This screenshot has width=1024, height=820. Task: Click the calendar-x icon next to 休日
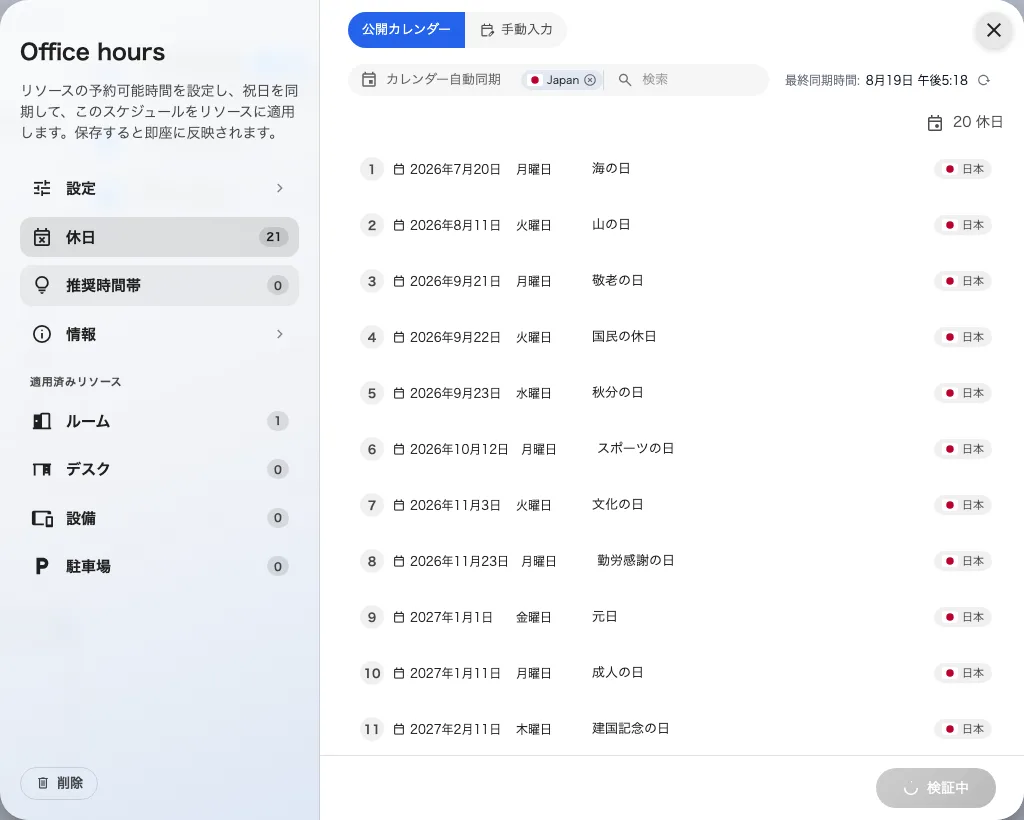pos(42,237)
